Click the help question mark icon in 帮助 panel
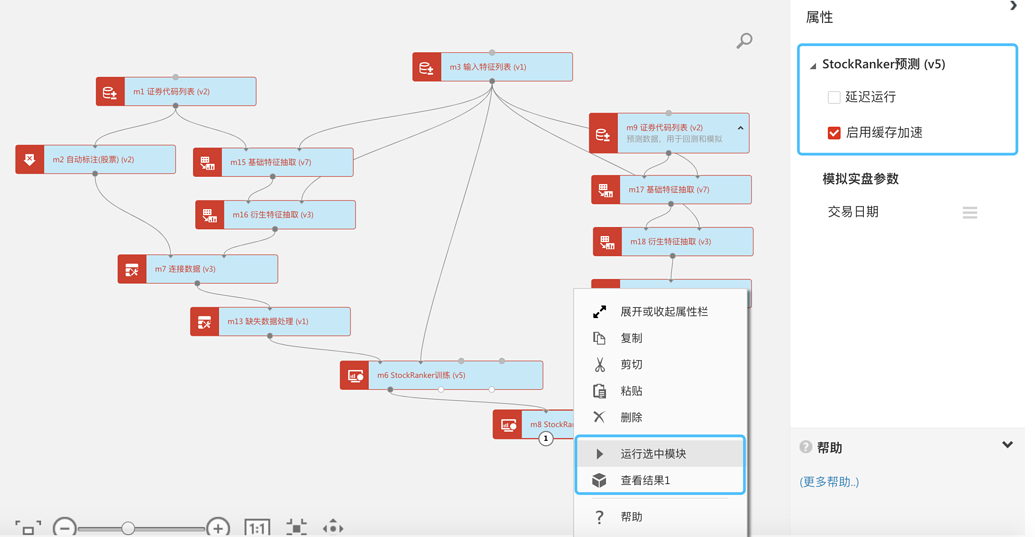This screenshot has height=537, width=1035. pyautogui.click(x=805, y=447)
